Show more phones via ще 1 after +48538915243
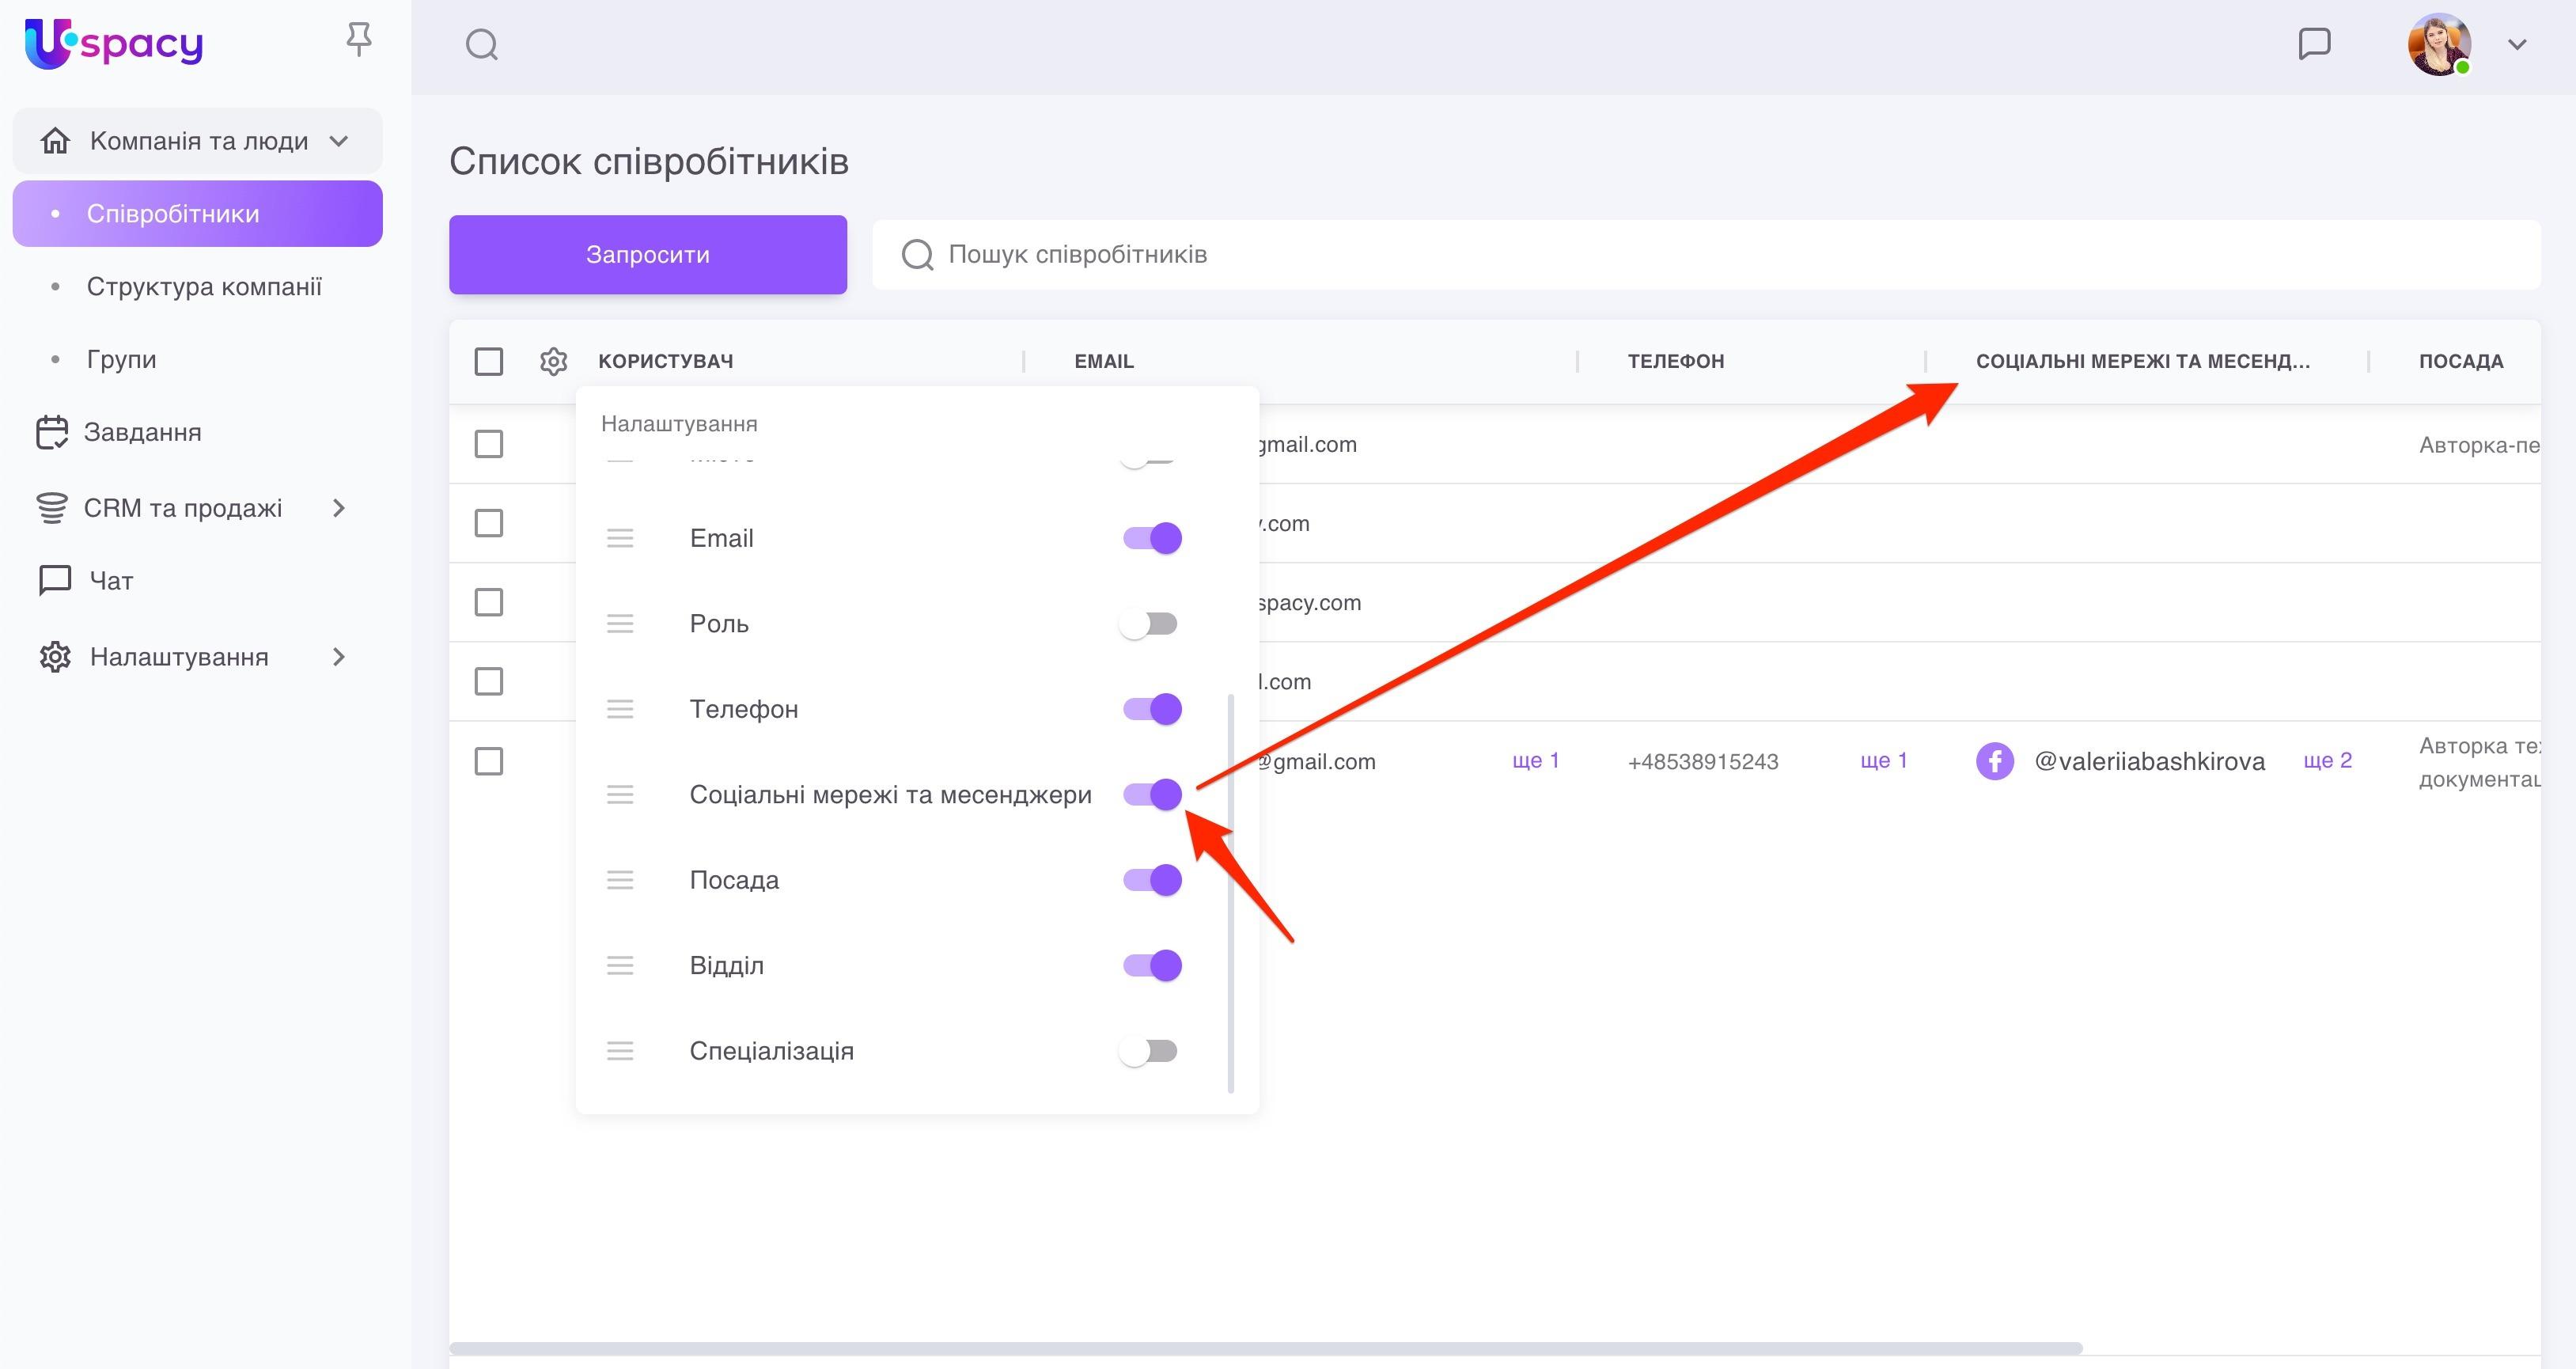The image size is (2576, 1369). pyautogui.click(x=1883, y=761)
